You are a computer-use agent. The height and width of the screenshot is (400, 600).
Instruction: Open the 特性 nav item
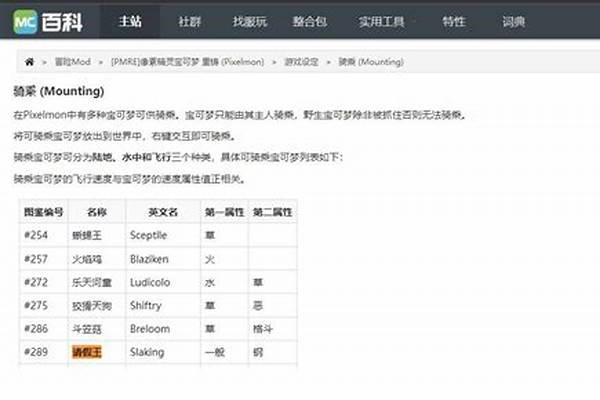454,21
